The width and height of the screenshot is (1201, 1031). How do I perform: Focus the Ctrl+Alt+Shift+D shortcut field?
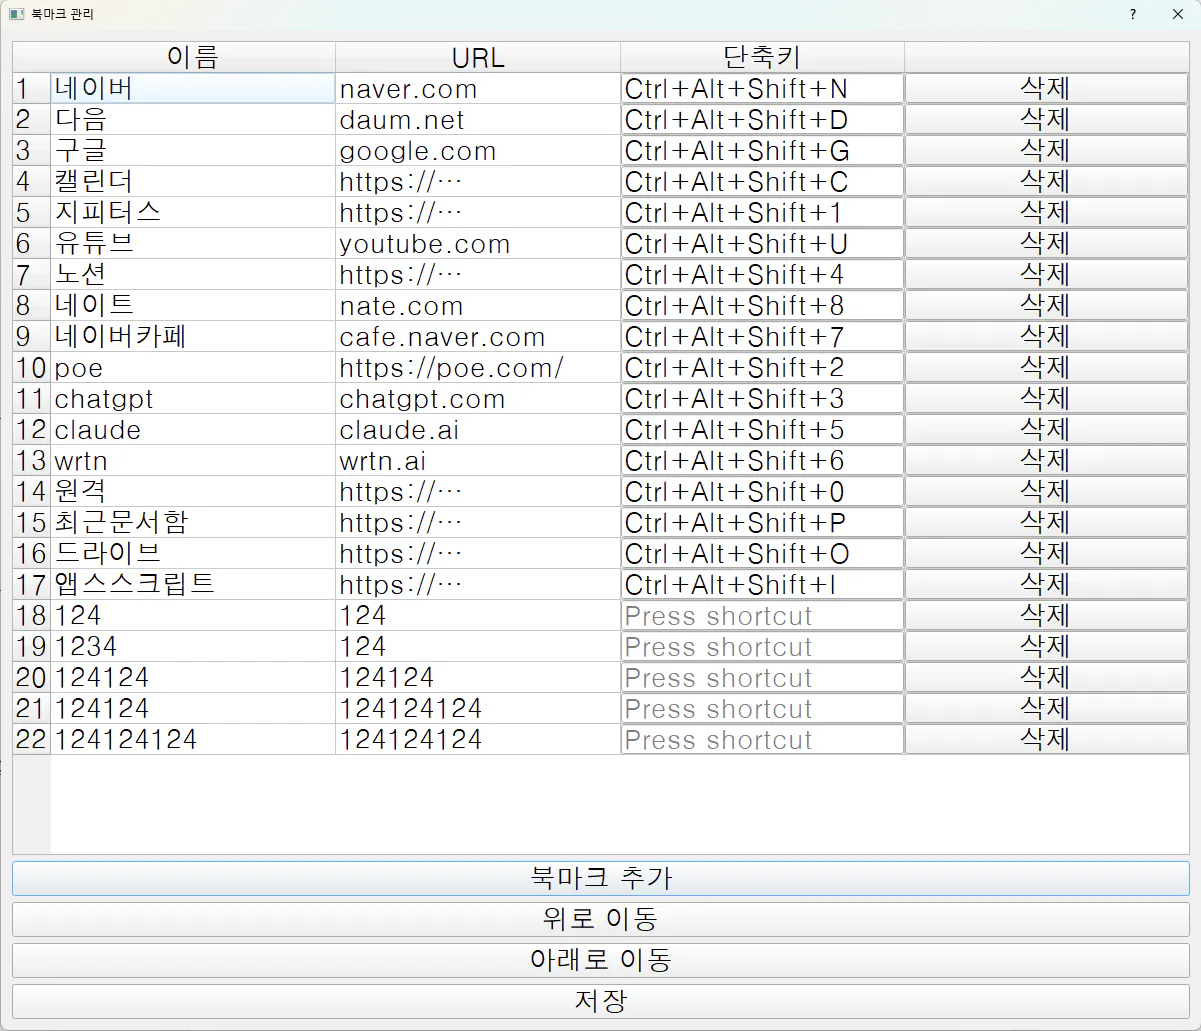point(762,119)
